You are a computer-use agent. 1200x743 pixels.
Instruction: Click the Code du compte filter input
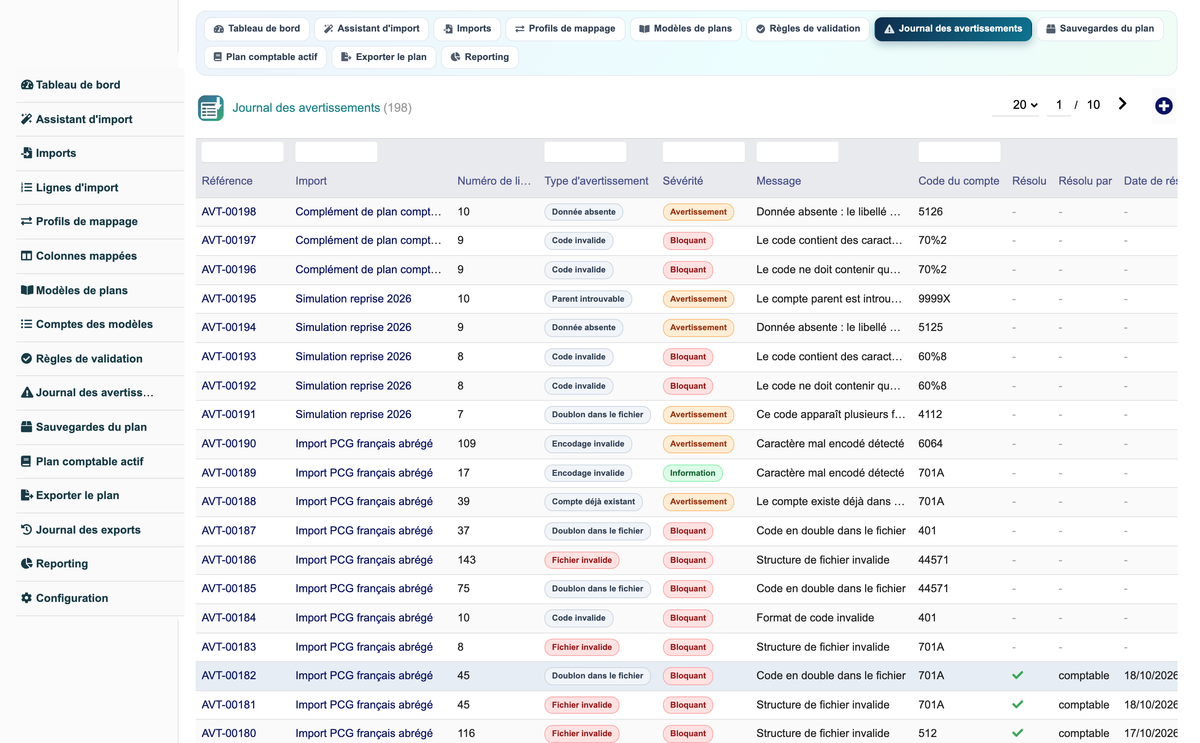click(960, 152)
